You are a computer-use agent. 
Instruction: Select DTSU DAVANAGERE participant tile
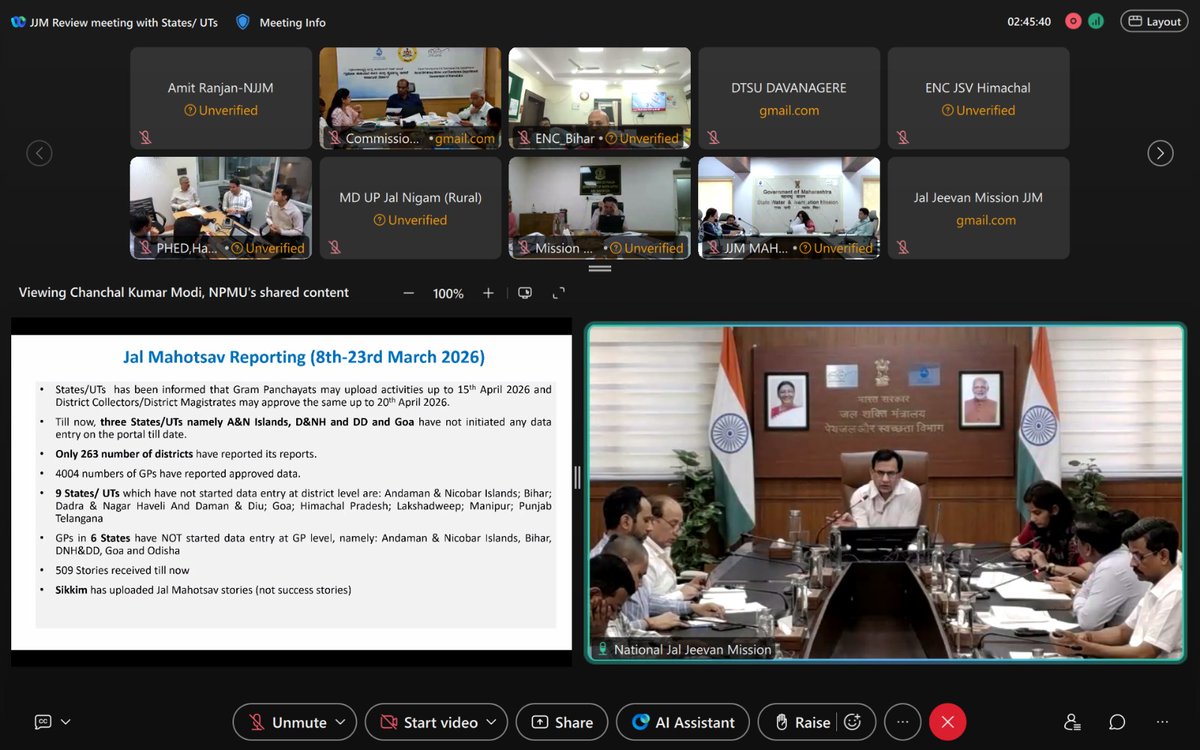(789, 98)
